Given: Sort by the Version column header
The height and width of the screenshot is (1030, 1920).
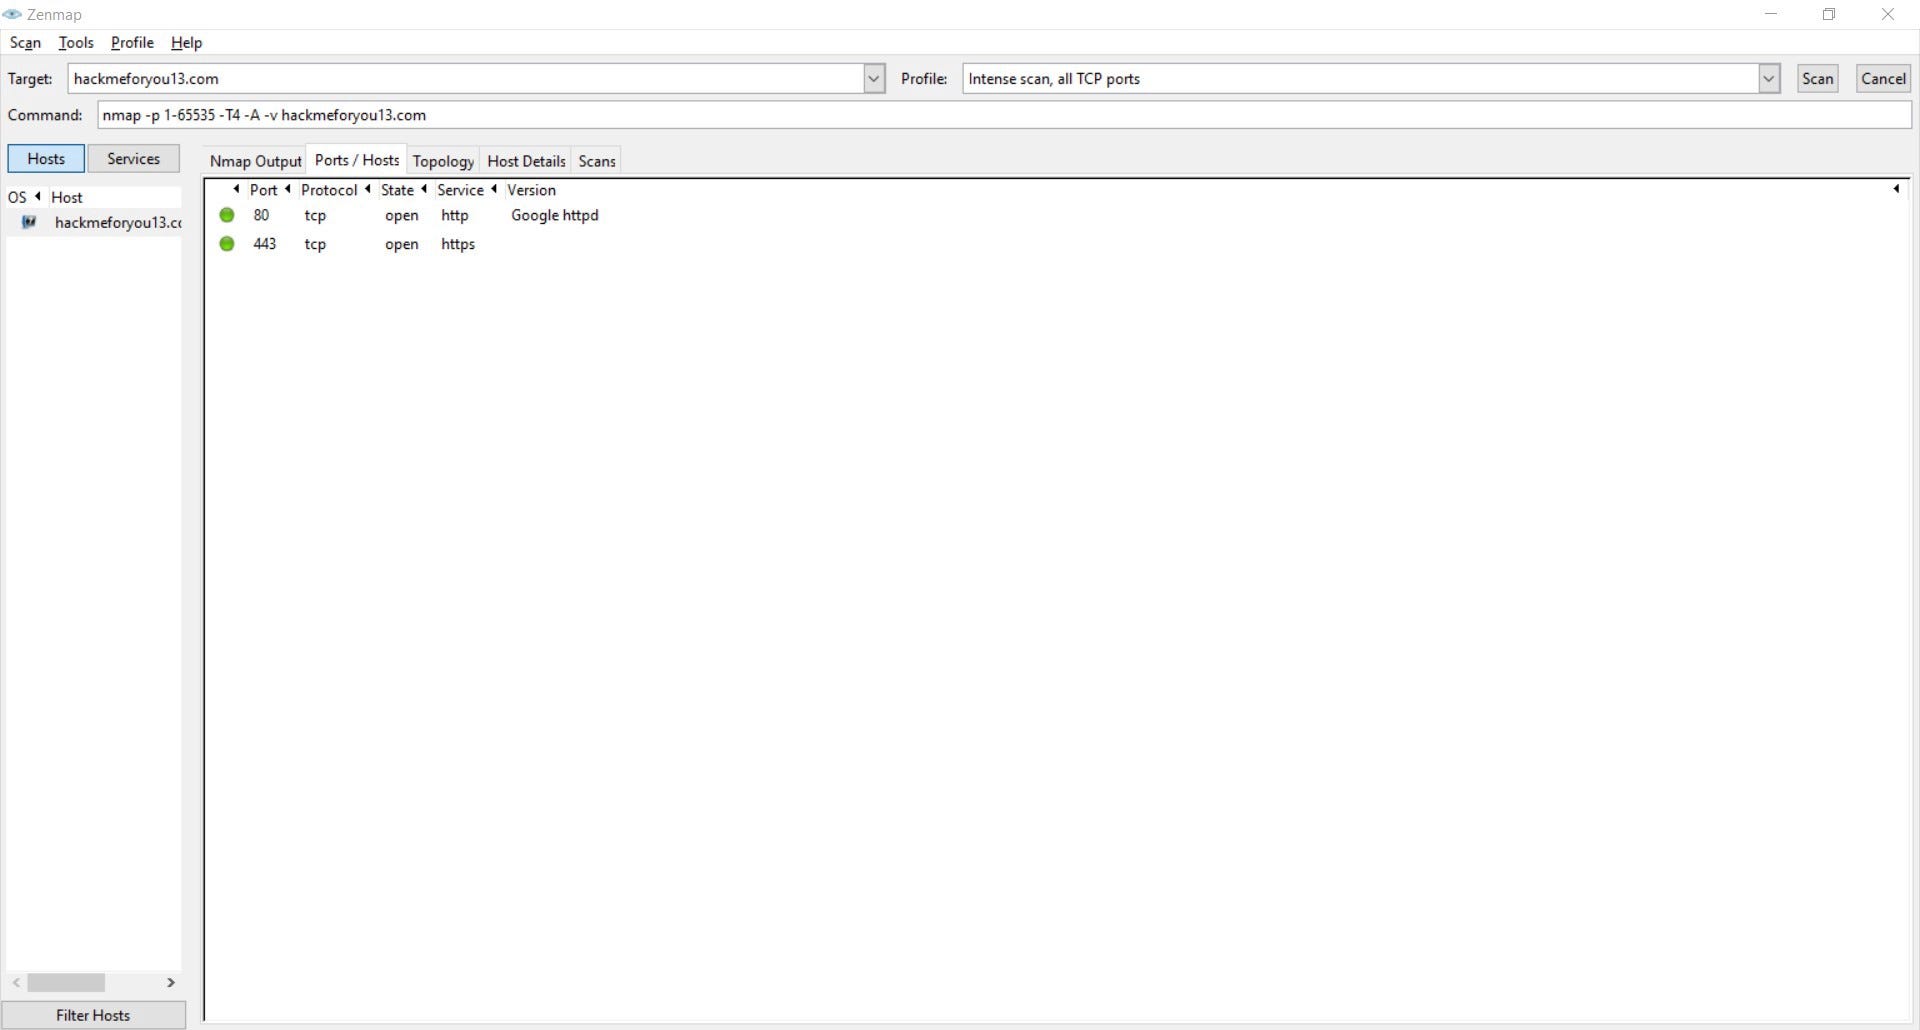Looking at the screenshot, I should [x=531, y=190].
